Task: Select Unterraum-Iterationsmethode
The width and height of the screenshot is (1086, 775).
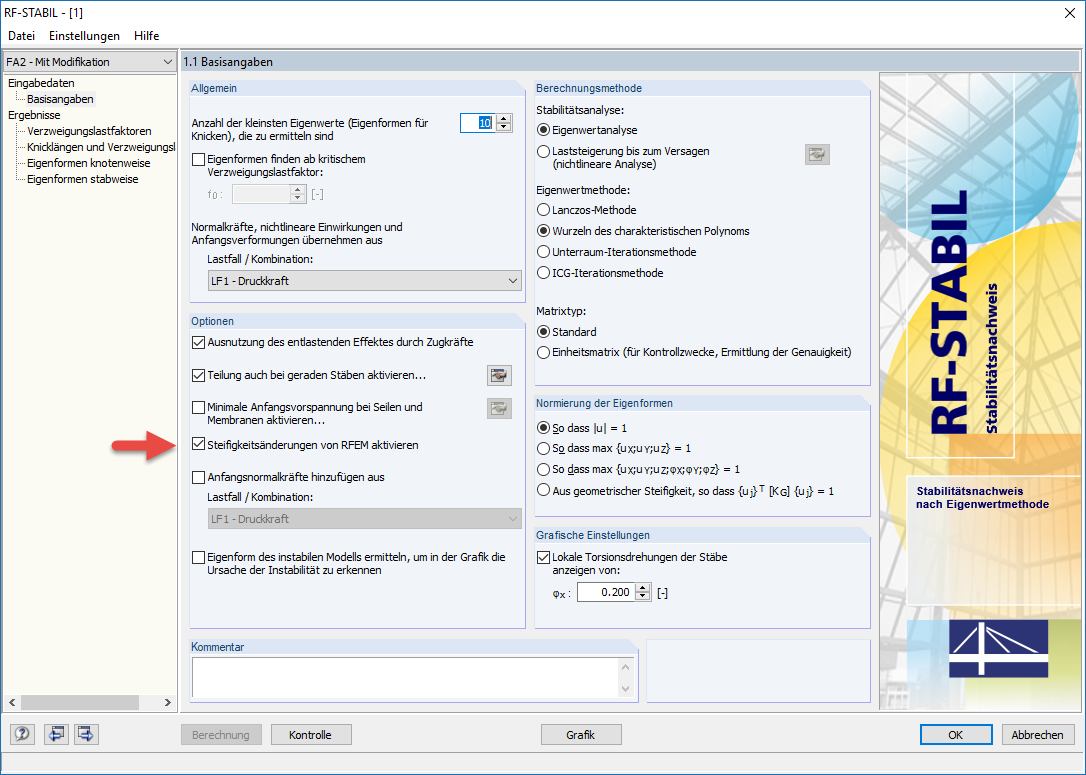Action: (x=544, y=252)
